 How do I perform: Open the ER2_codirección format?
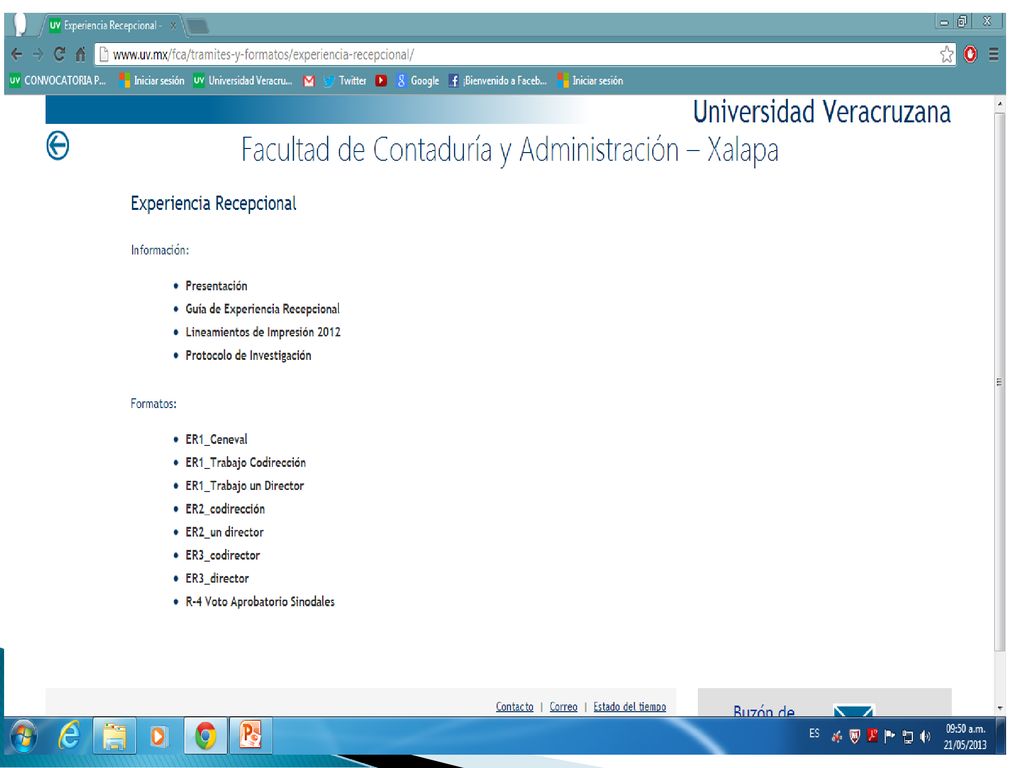click(225, 509)
